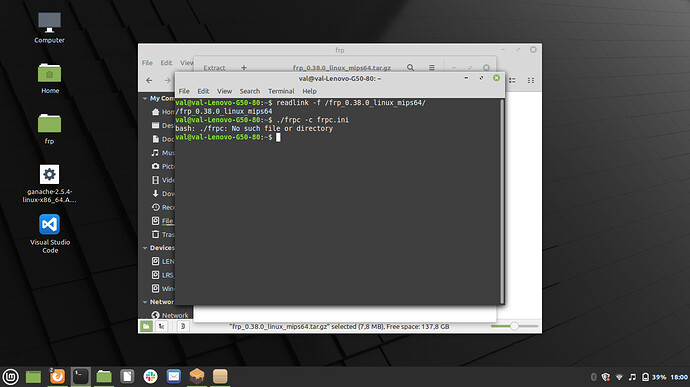Select Downloads in file manager sidebar
690x387 pixels.
(x=163, y=194)
